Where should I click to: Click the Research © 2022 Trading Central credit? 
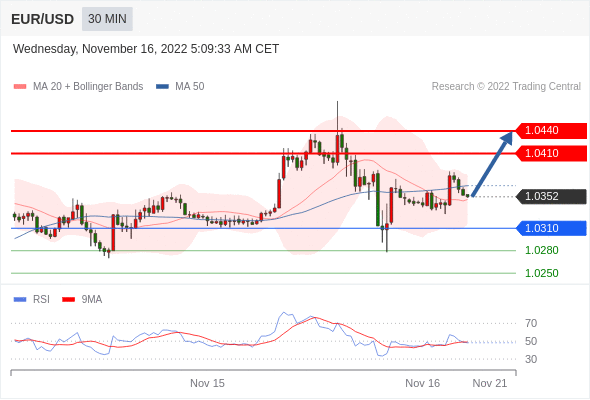click(x=506, y=87)
